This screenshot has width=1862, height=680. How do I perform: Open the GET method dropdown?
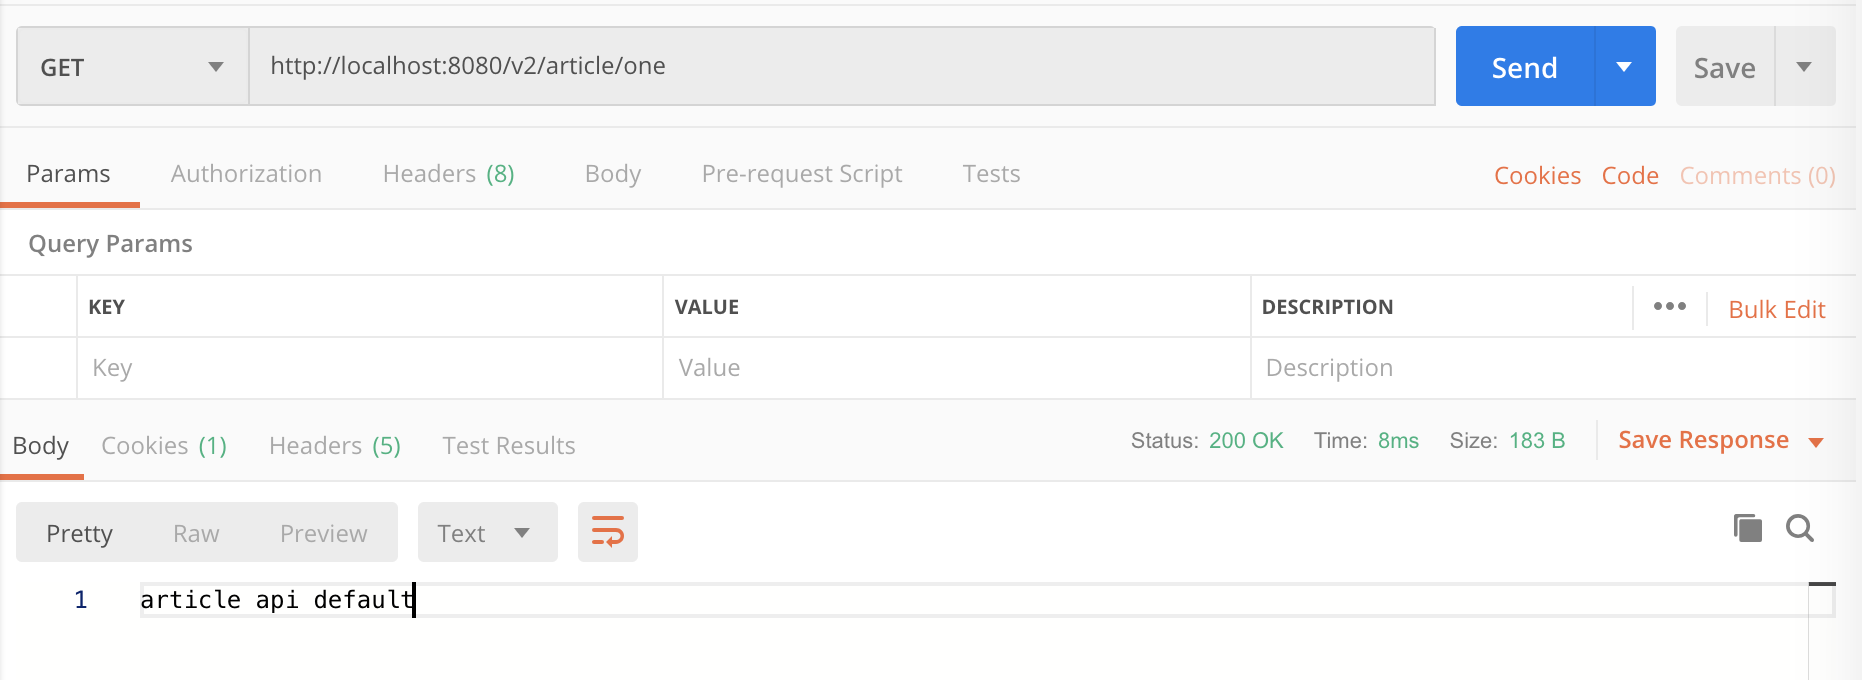click(x=133, y=66)
